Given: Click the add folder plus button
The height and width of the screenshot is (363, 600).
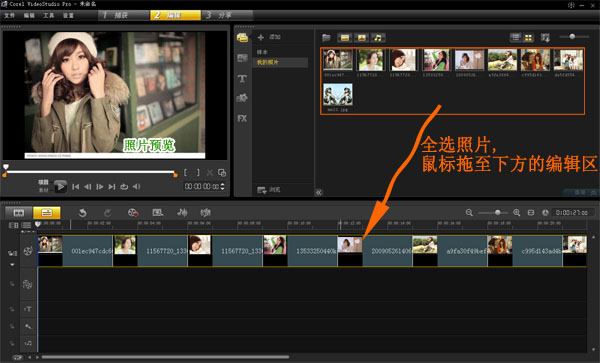Looking at the screenshot, I should coord(261,37).
